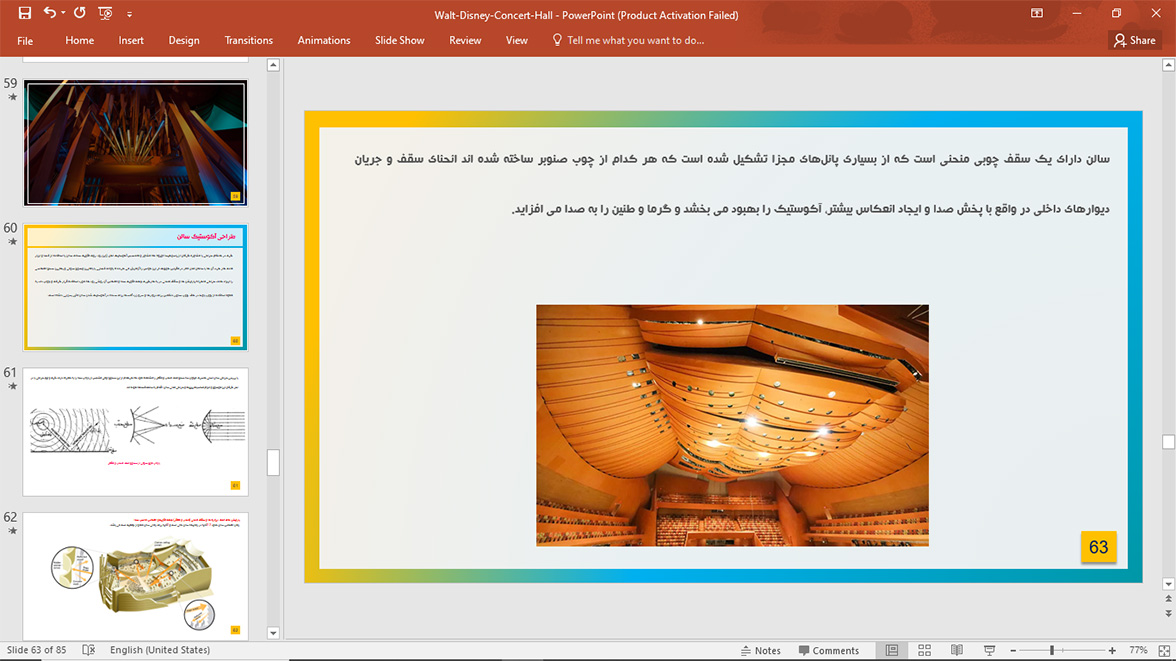Image resolution: width=1176 pixels, height=661 pixels.
Task: Click the zoom out minus button
Action: click(x=1013, y=650)
